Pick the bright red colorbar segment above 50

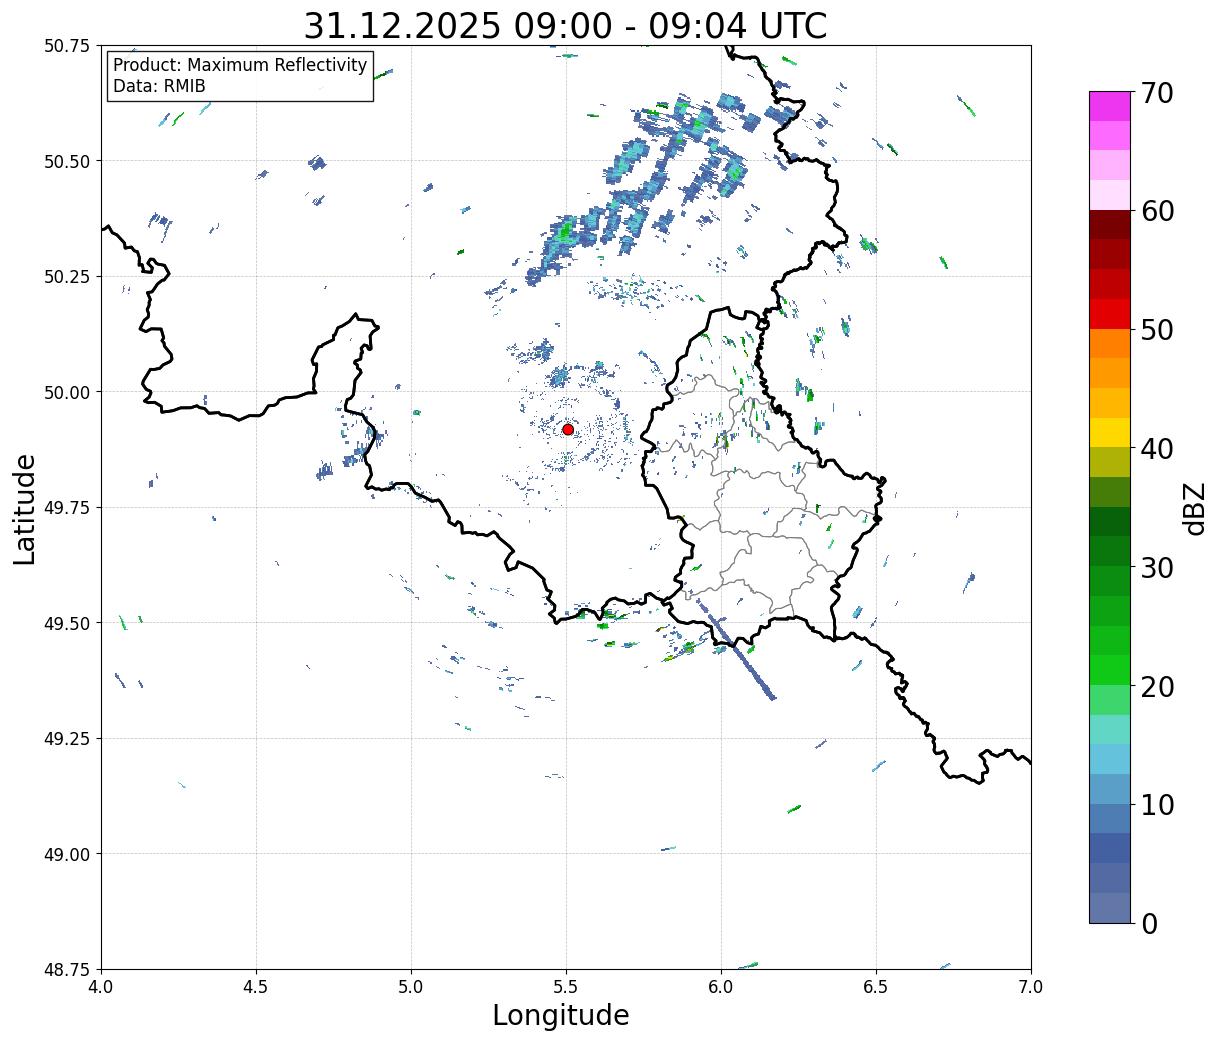[1109, 314]
